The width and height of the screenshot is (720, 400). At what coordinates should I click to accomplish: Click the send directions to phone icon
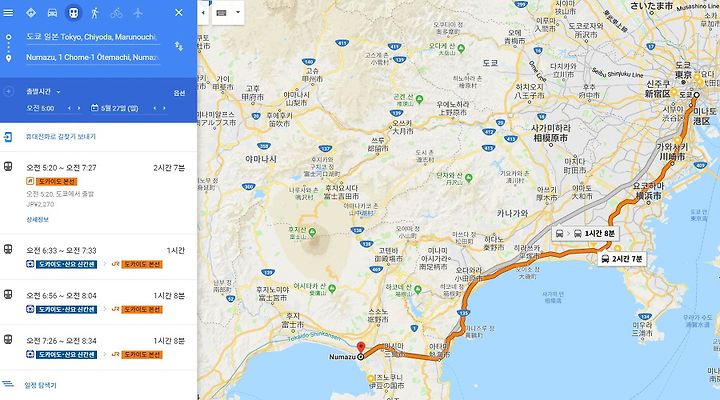coord(8,137)
